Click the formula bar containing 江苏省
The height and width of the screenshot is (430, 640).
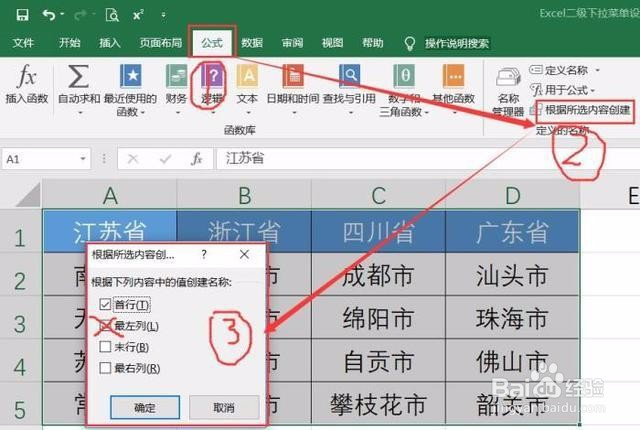[x=428, y=159]
